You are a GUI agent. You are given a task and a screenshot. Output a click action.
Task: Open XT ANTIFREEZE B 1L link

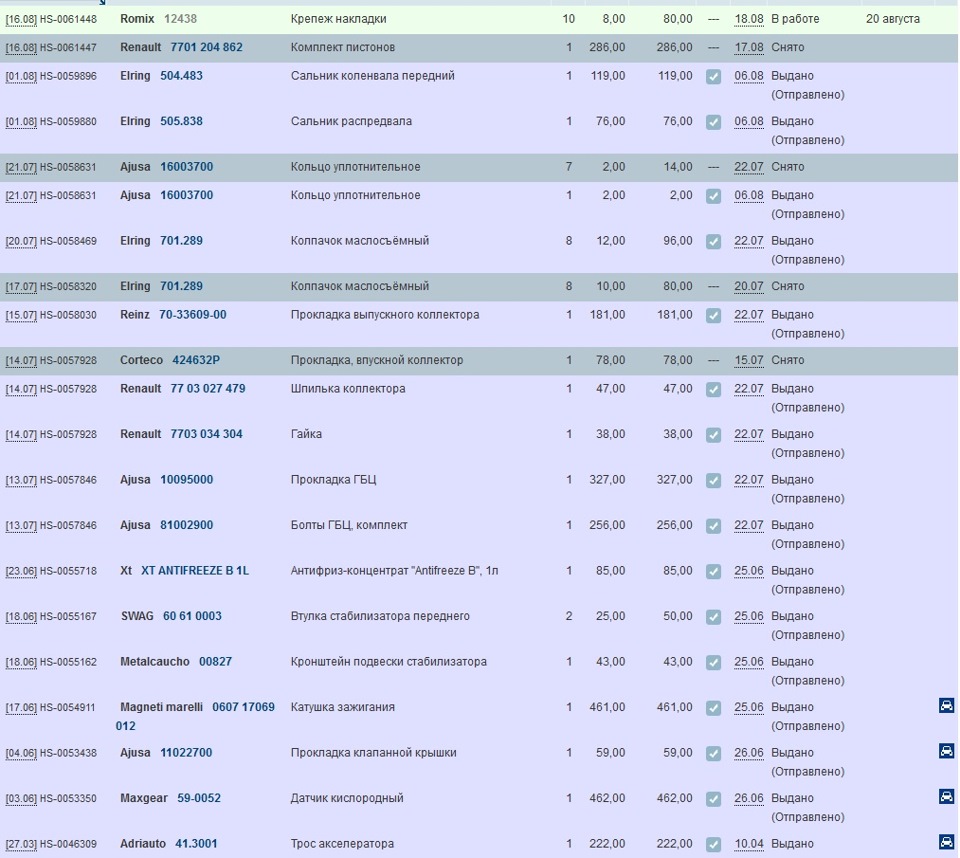click(195, 570)
